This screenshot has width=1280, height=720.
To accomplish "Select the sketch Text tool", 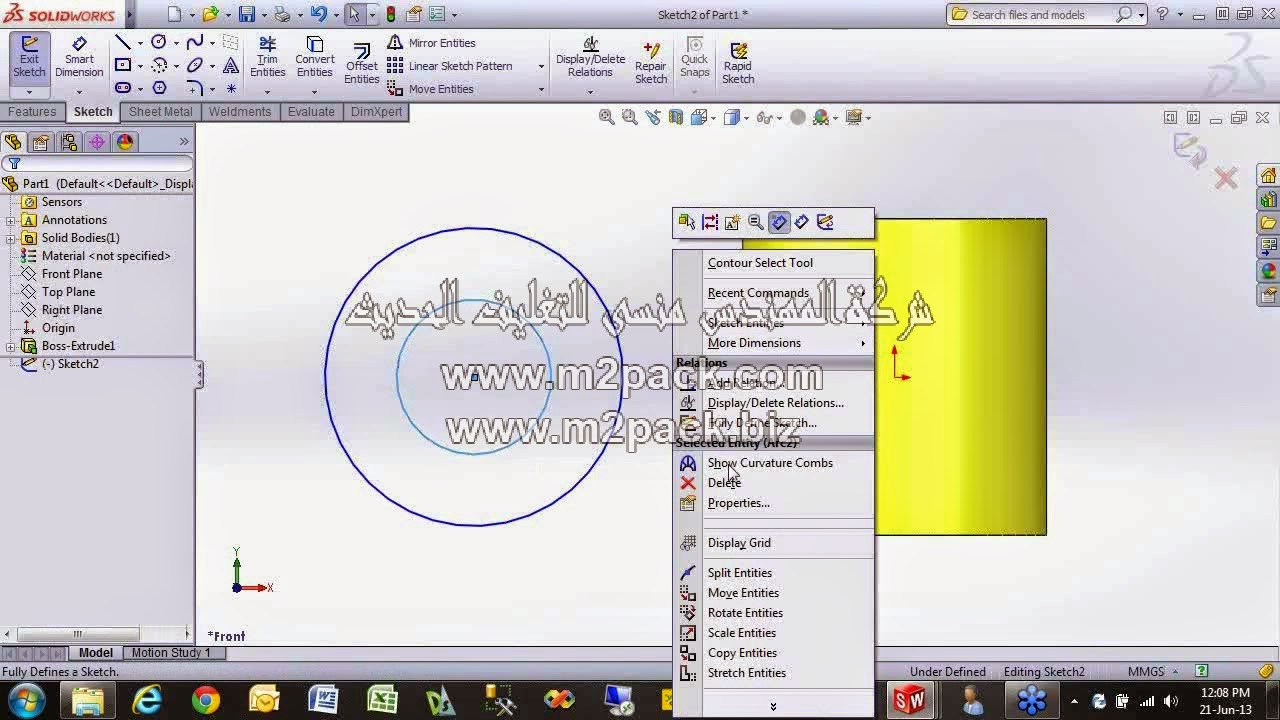I will (x=231, y=65).
